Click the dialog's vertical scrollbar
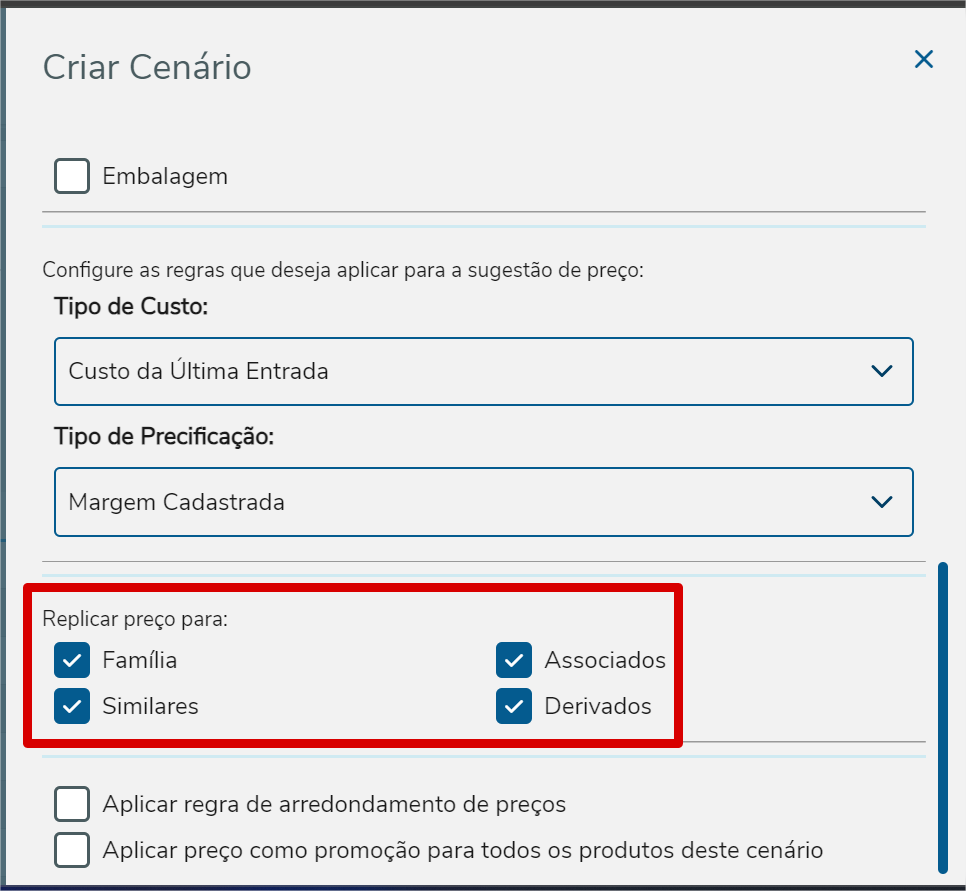Screen dimensions: 966x891 [x=941, y=717]
